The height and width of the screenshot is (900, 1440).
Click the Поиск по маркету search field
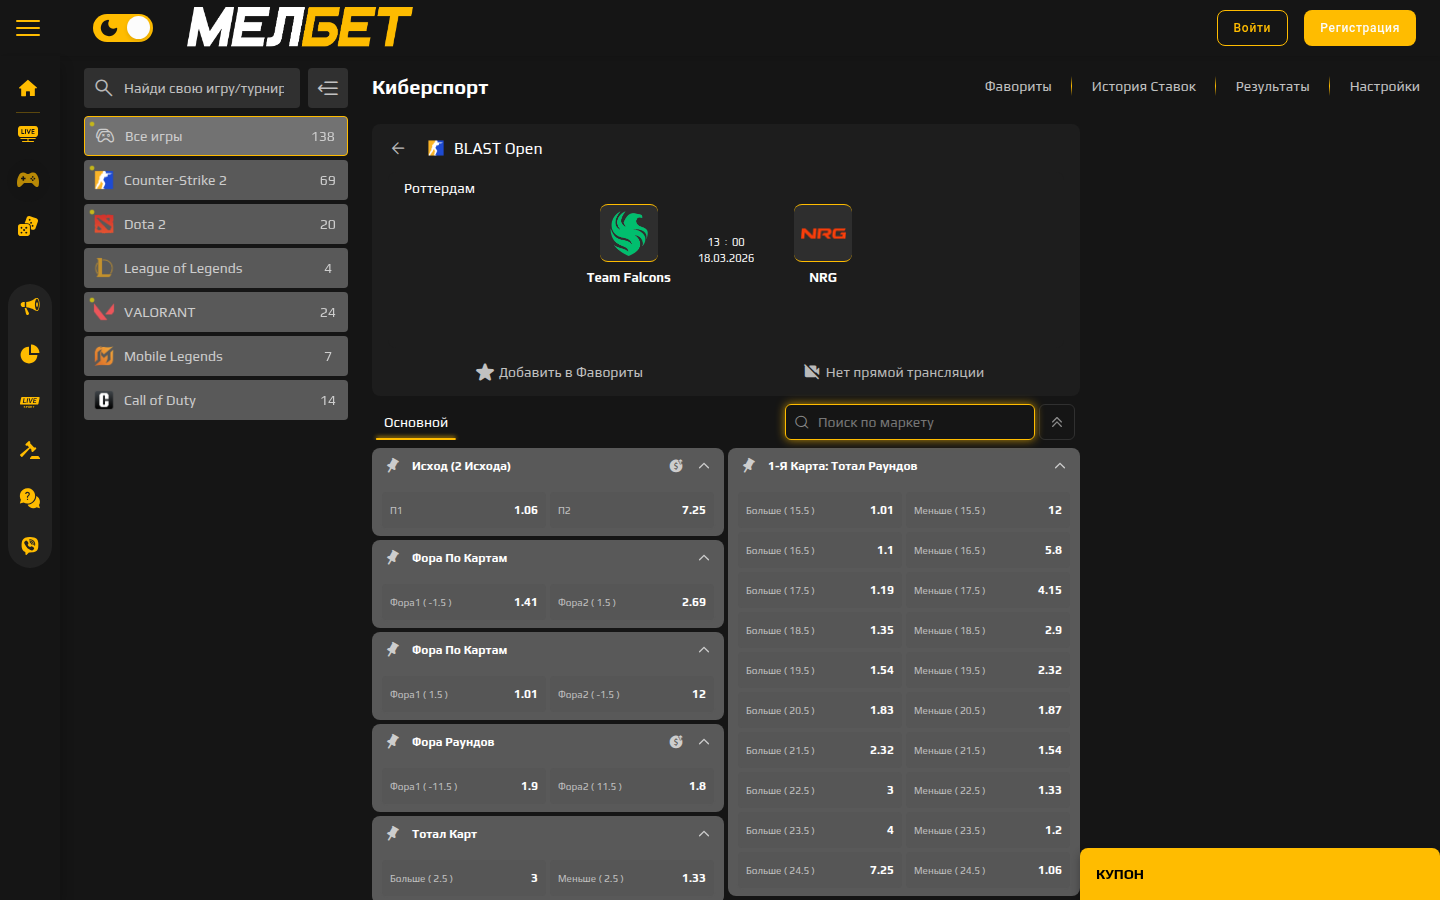(x=910, y=422)
